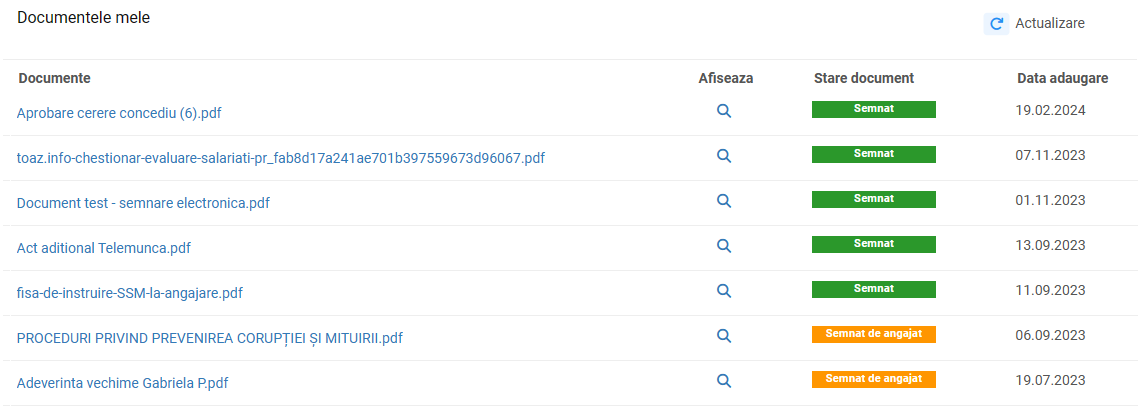
Task: Open Act aditional Telemunca.pdf link
Action: (104, 248)
